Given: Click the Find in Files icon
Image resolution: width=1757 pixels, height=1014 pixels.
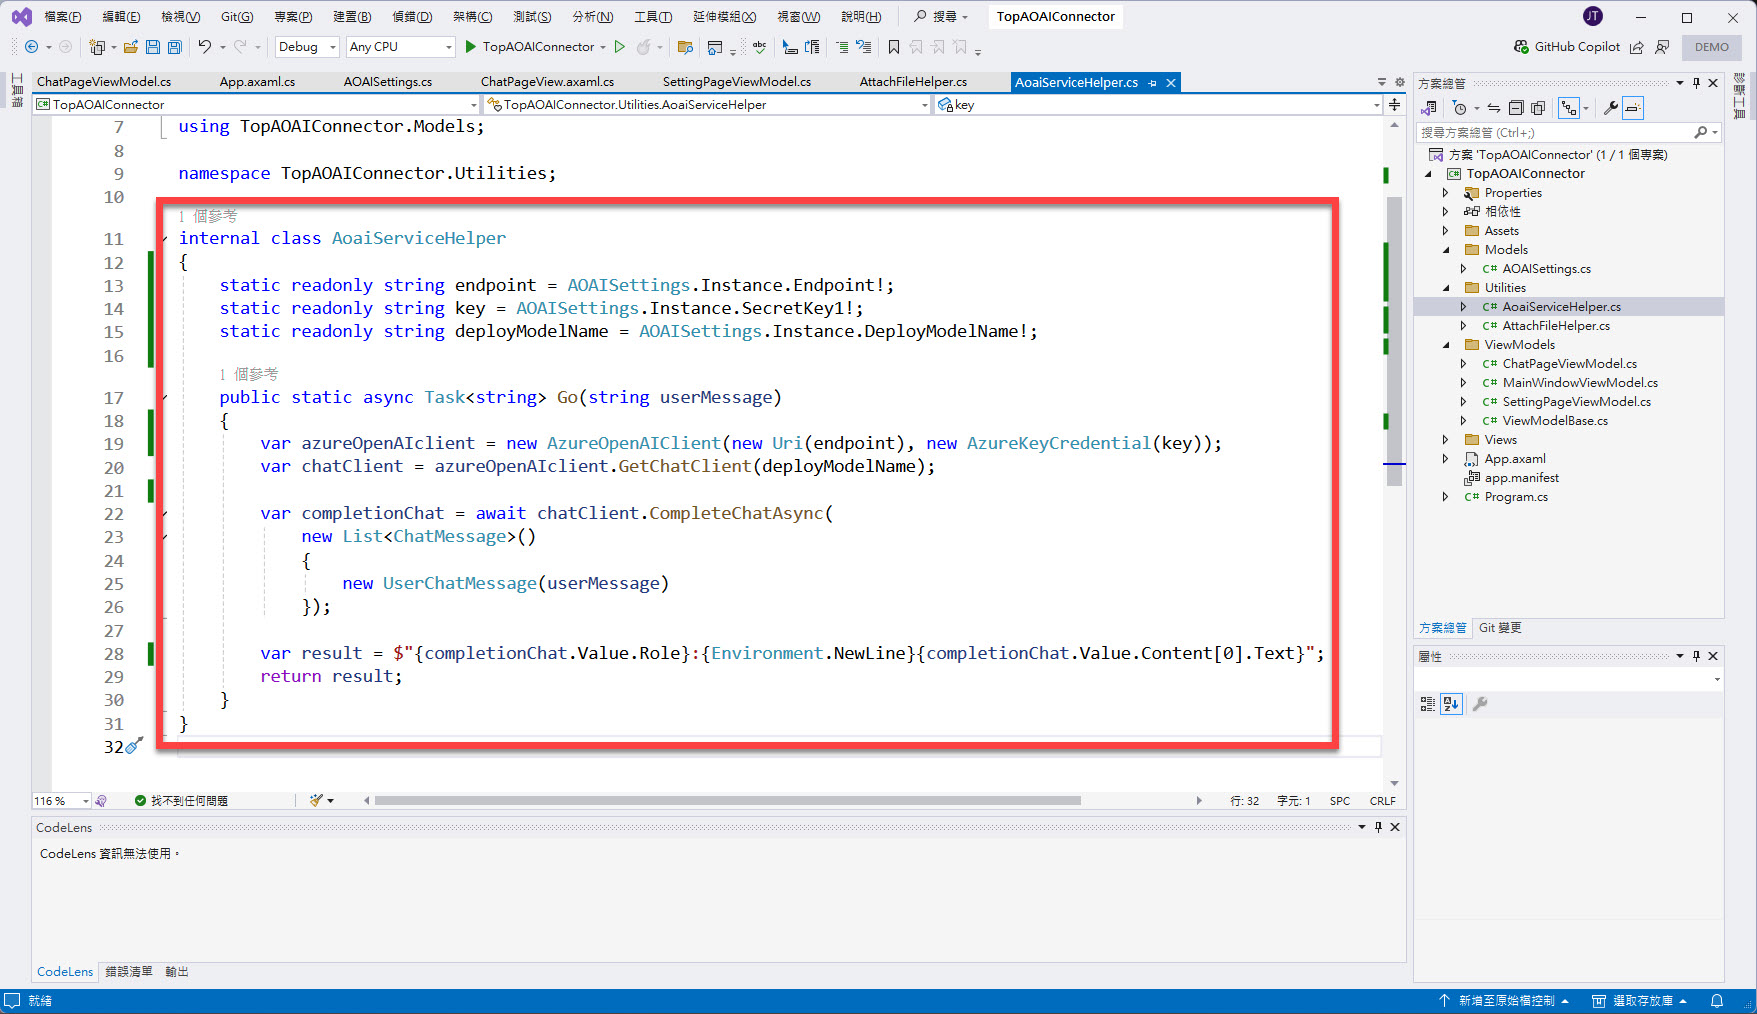Looking at the screenshot, I should tap(685, 47).
